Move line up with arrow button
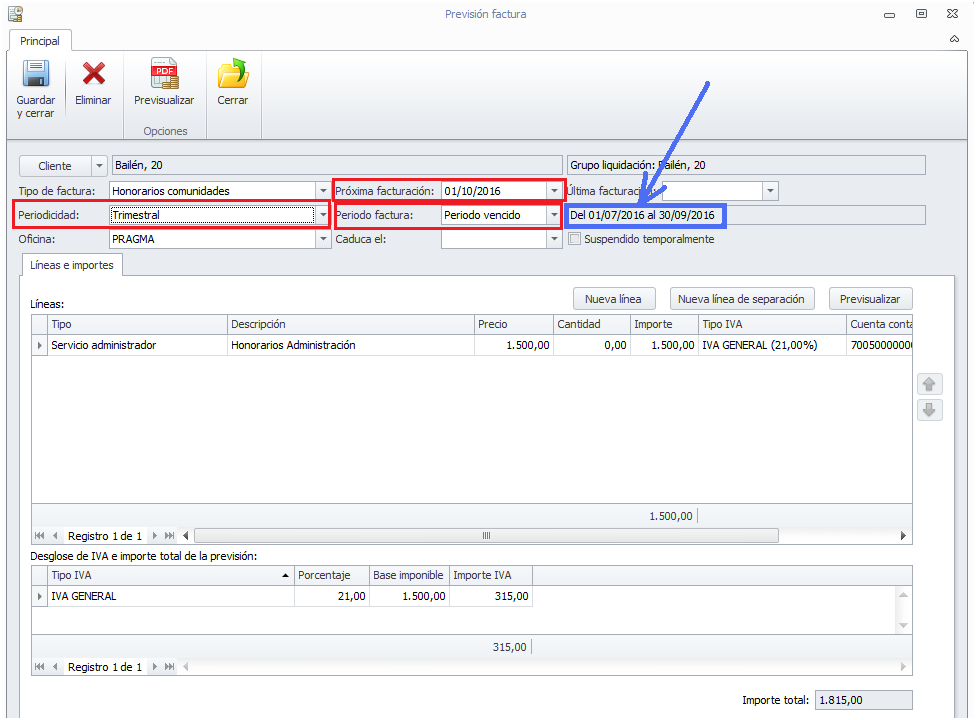The image size is (976, 720). coord(929,384)
